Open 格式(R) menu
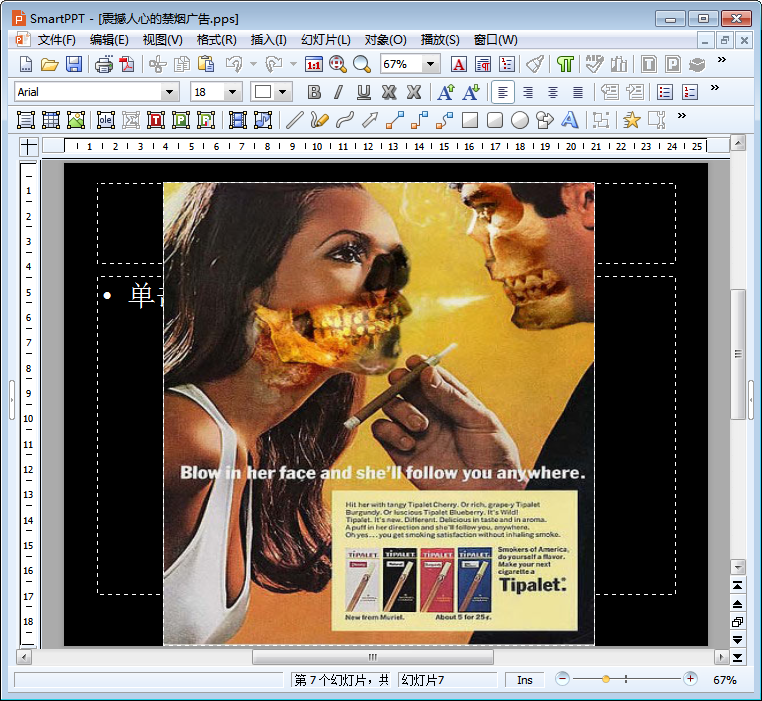This screenshot has height=701, width=762. click(x=217, y=40)
